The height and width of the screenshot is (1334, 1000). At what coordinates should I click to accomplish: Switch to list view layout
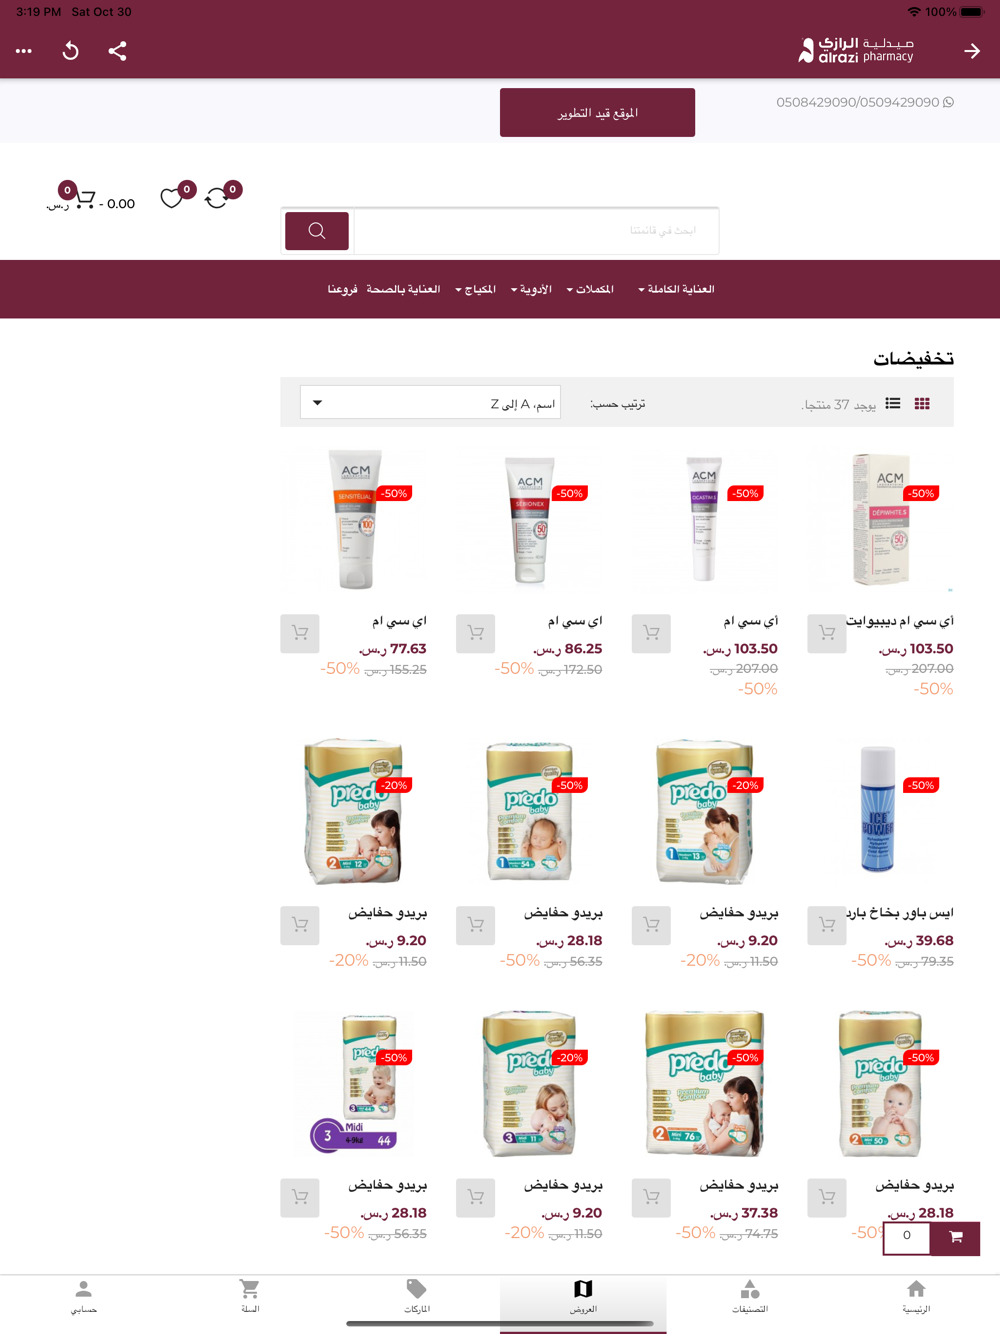(893, 404)
